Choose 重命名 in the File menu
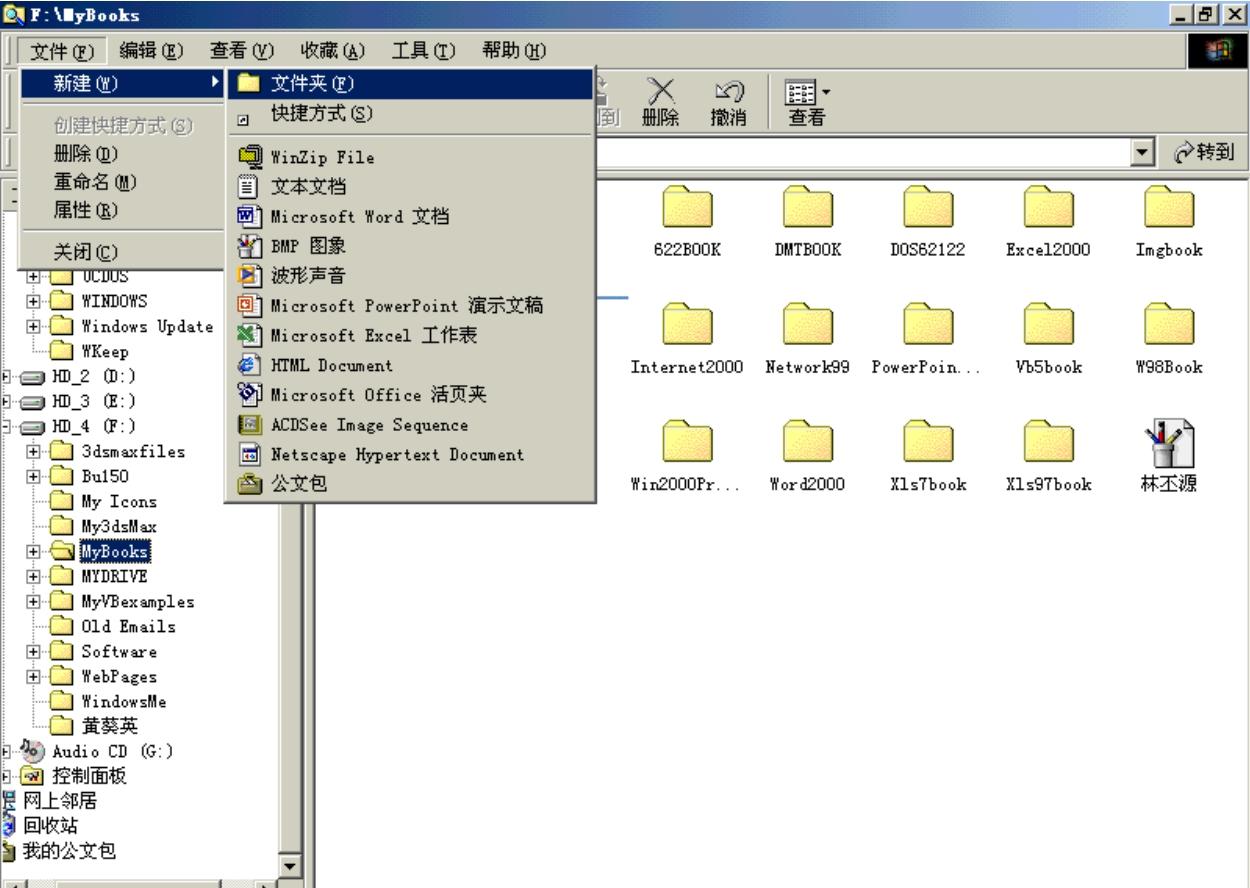 coord(120,183)
